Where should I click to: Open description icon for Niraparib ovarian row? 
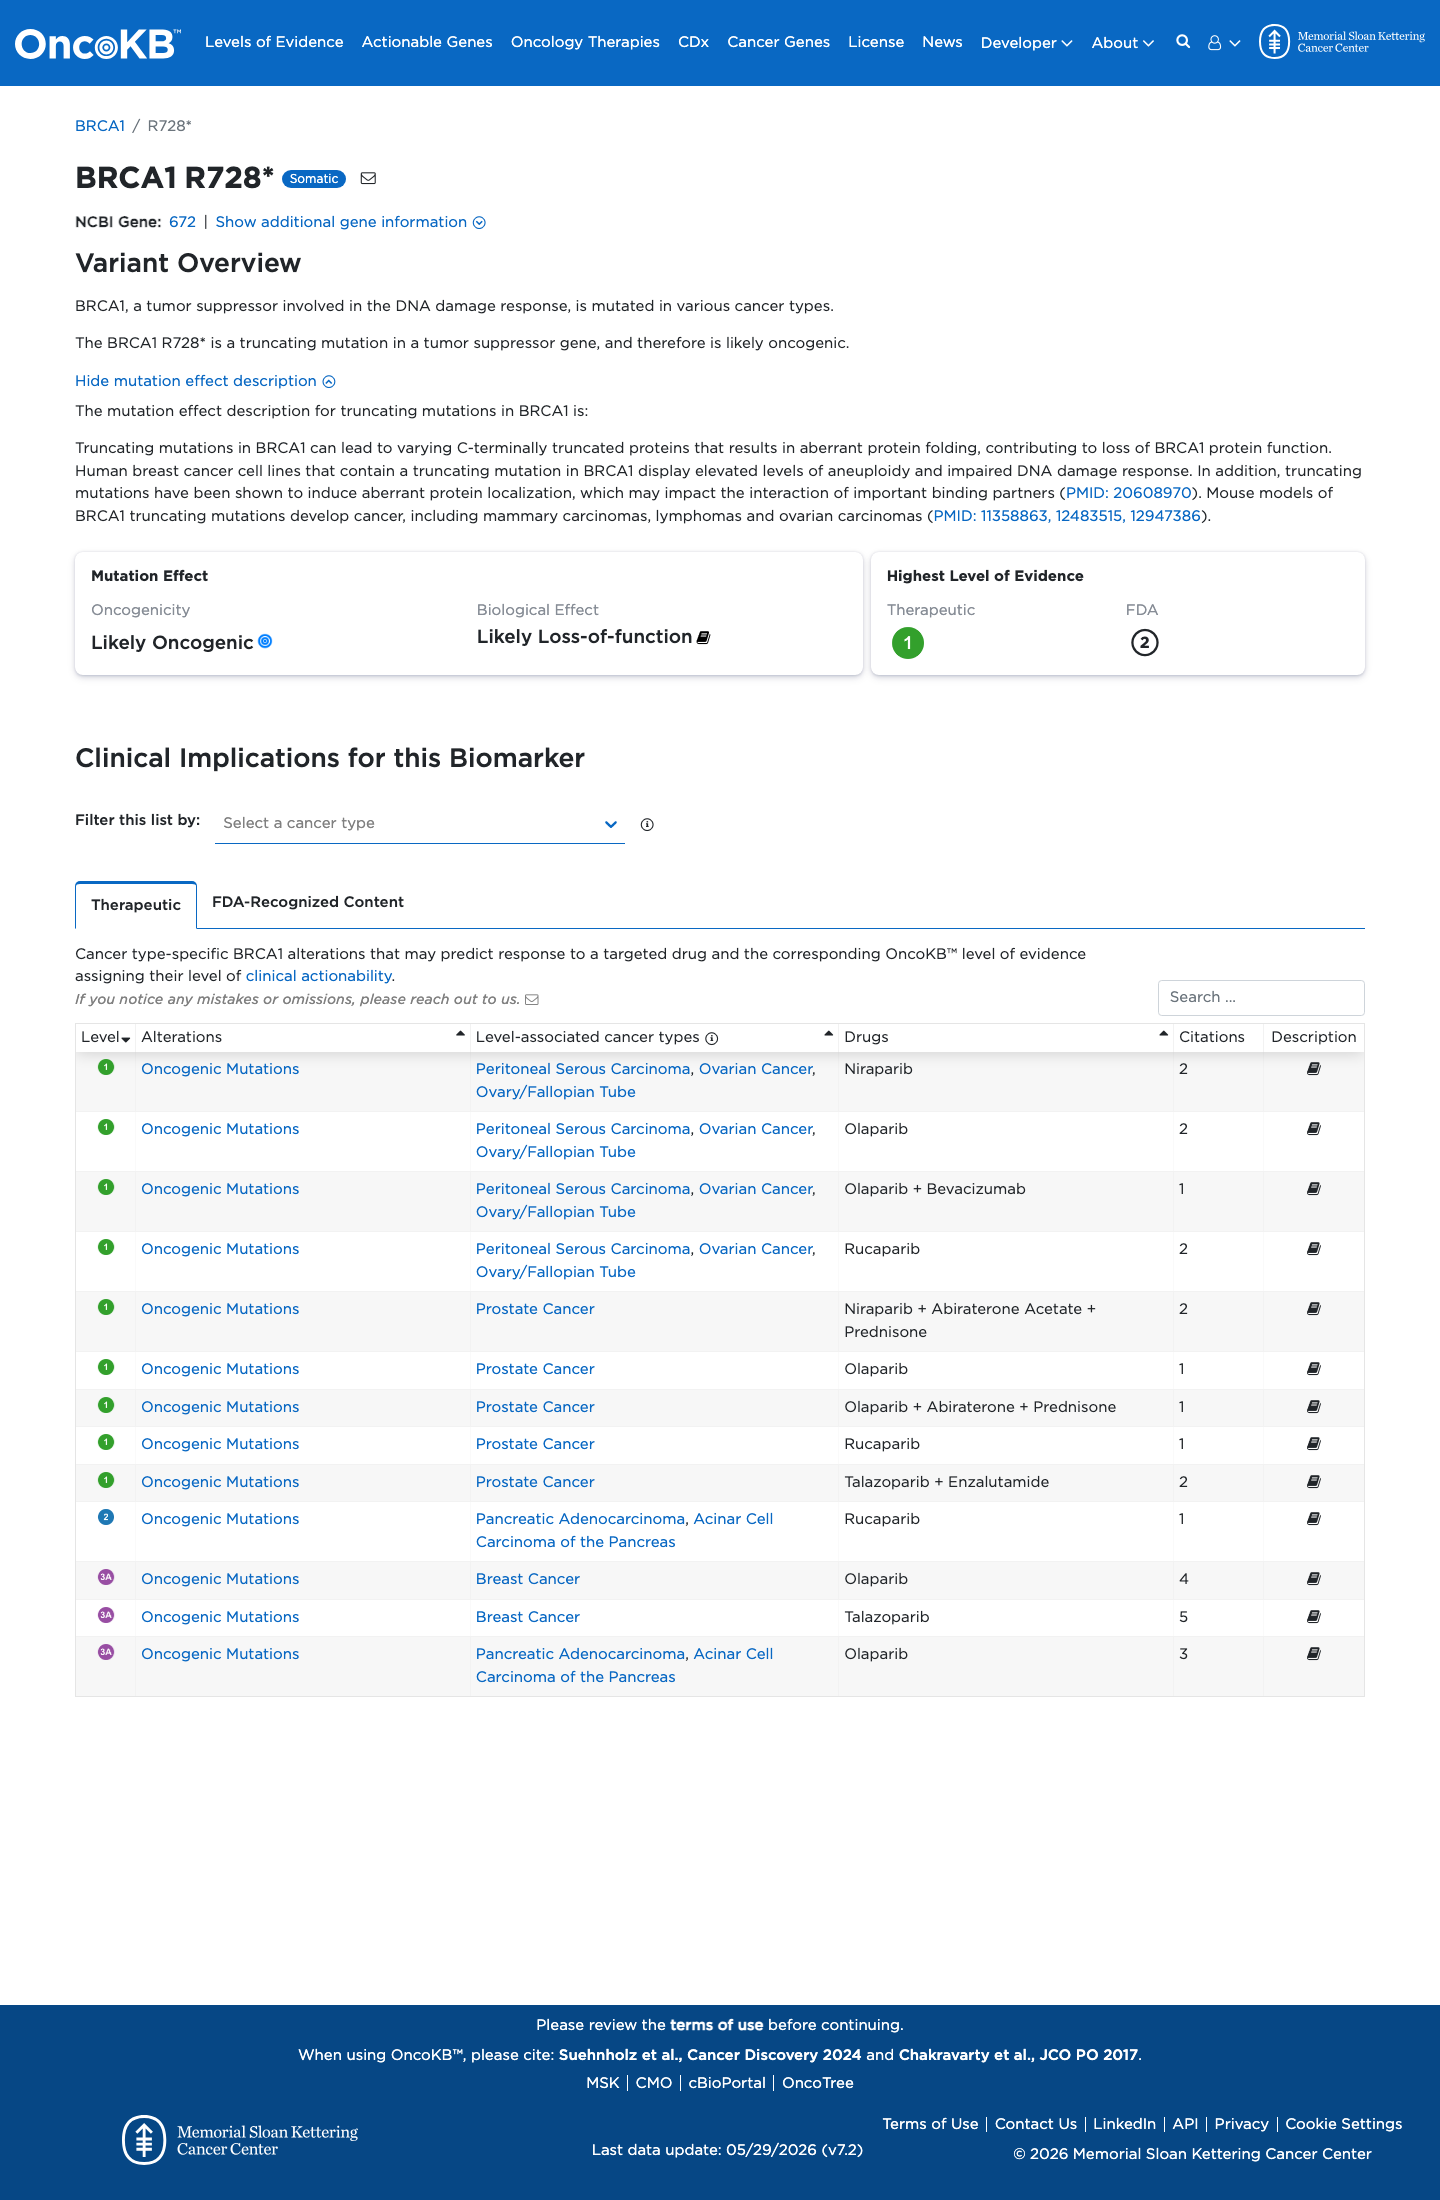pyautogui.click(x=1314, y=1069)
